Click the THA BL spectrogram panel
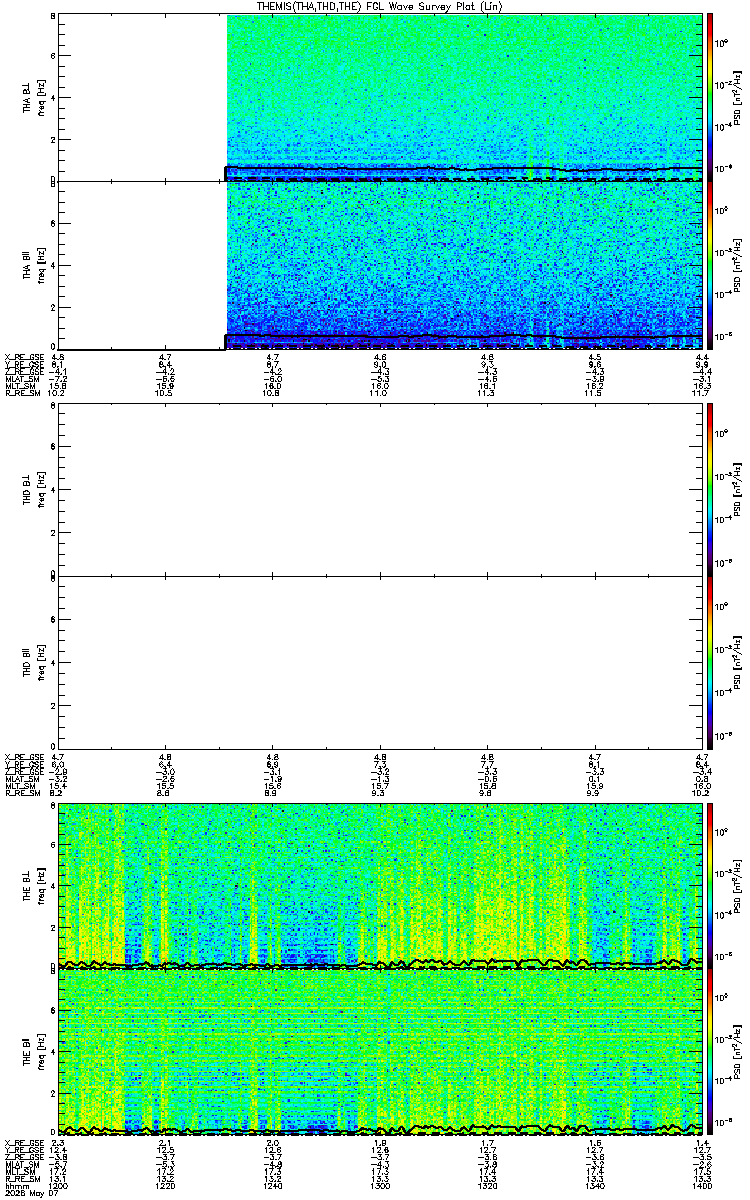Viewport: 750px width, 1200px height. [x=379, y=97]
